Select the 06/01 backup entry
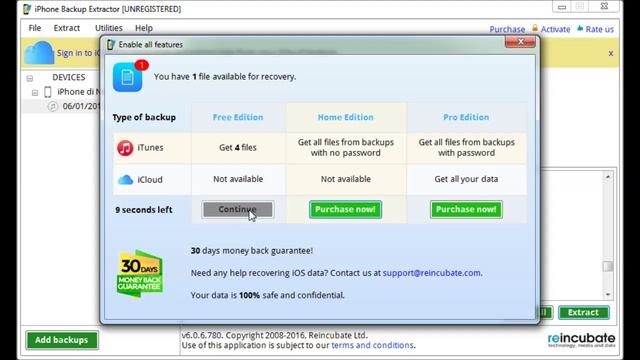This screenshot has width=640, height=360. [81, 106]
